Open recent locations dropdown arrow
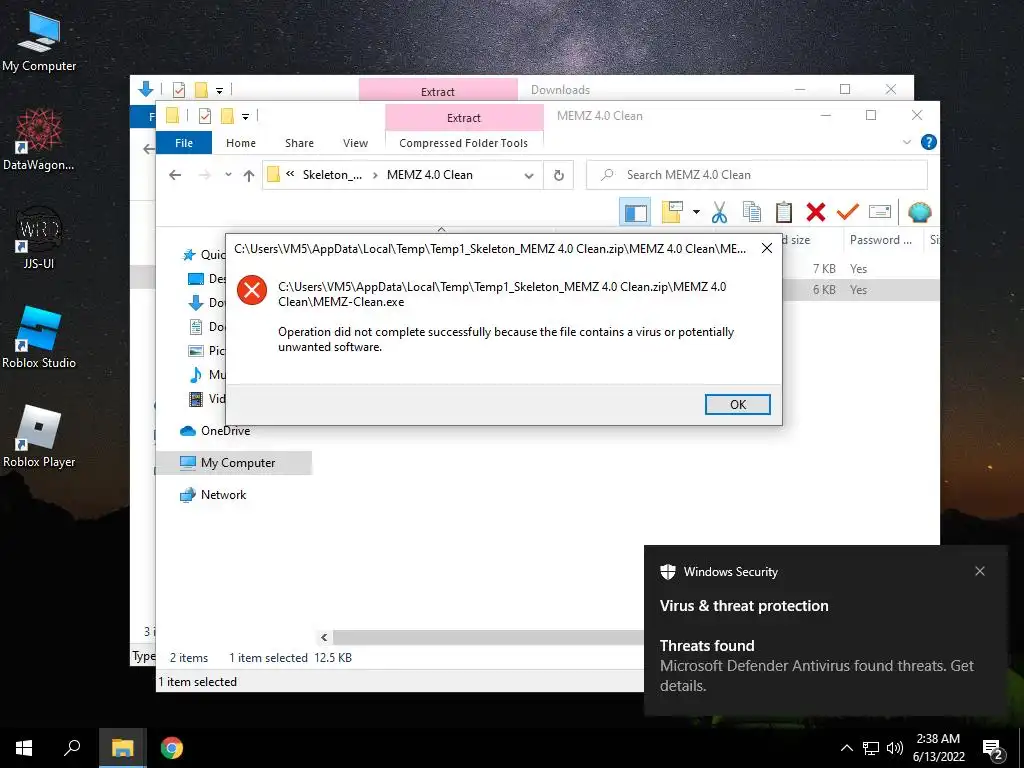Viewport: 1024px width, 768px height. (x=228, y=175)
